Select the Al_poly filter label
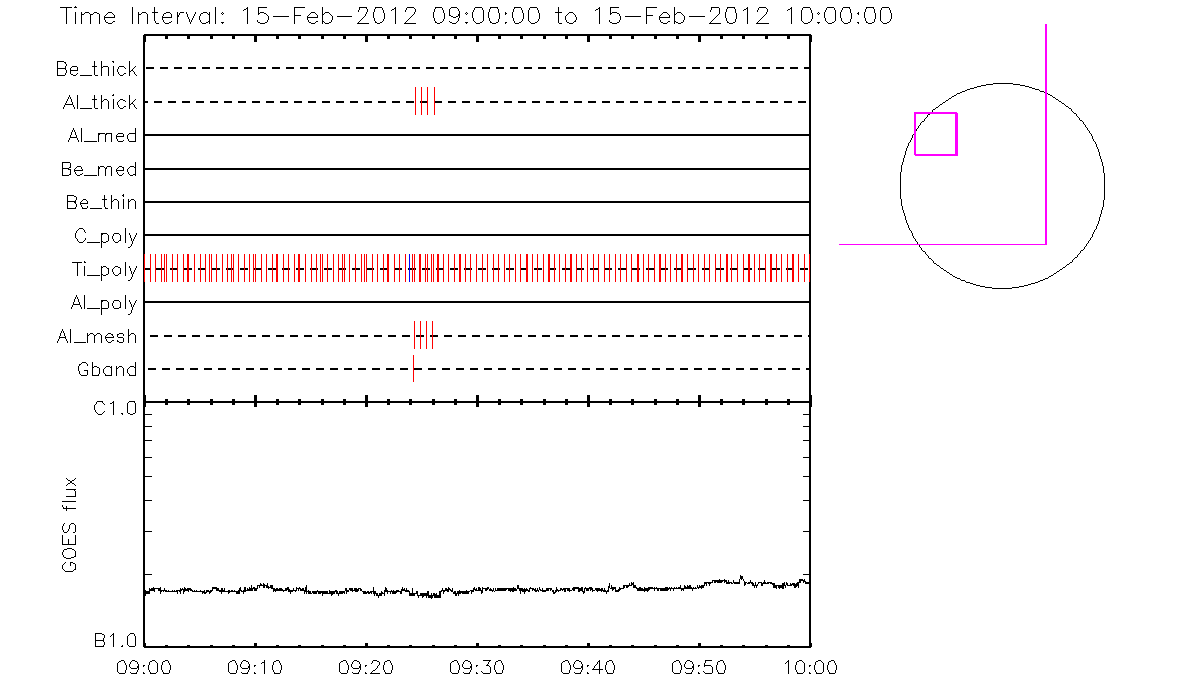Viewport: 1200px width, 700px height. pyautogui.click(x=103, y=303)
